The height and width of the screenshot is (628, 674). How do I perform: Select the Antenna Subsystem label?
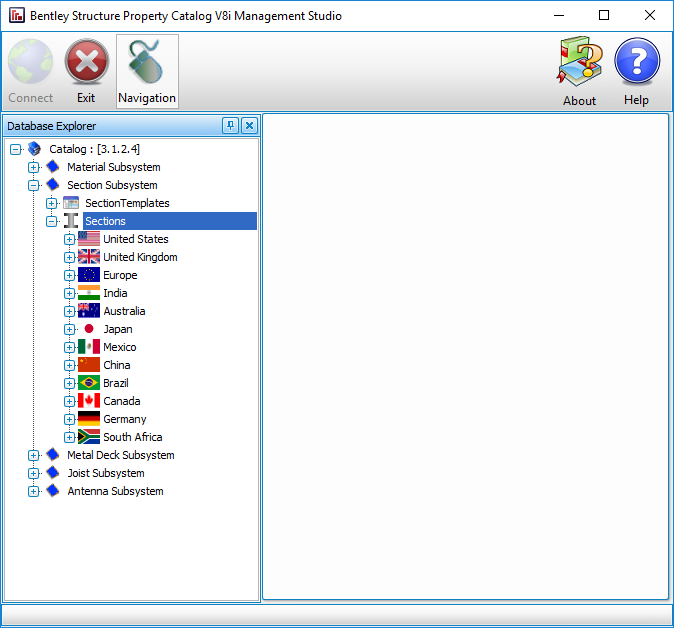coord(115,491)
